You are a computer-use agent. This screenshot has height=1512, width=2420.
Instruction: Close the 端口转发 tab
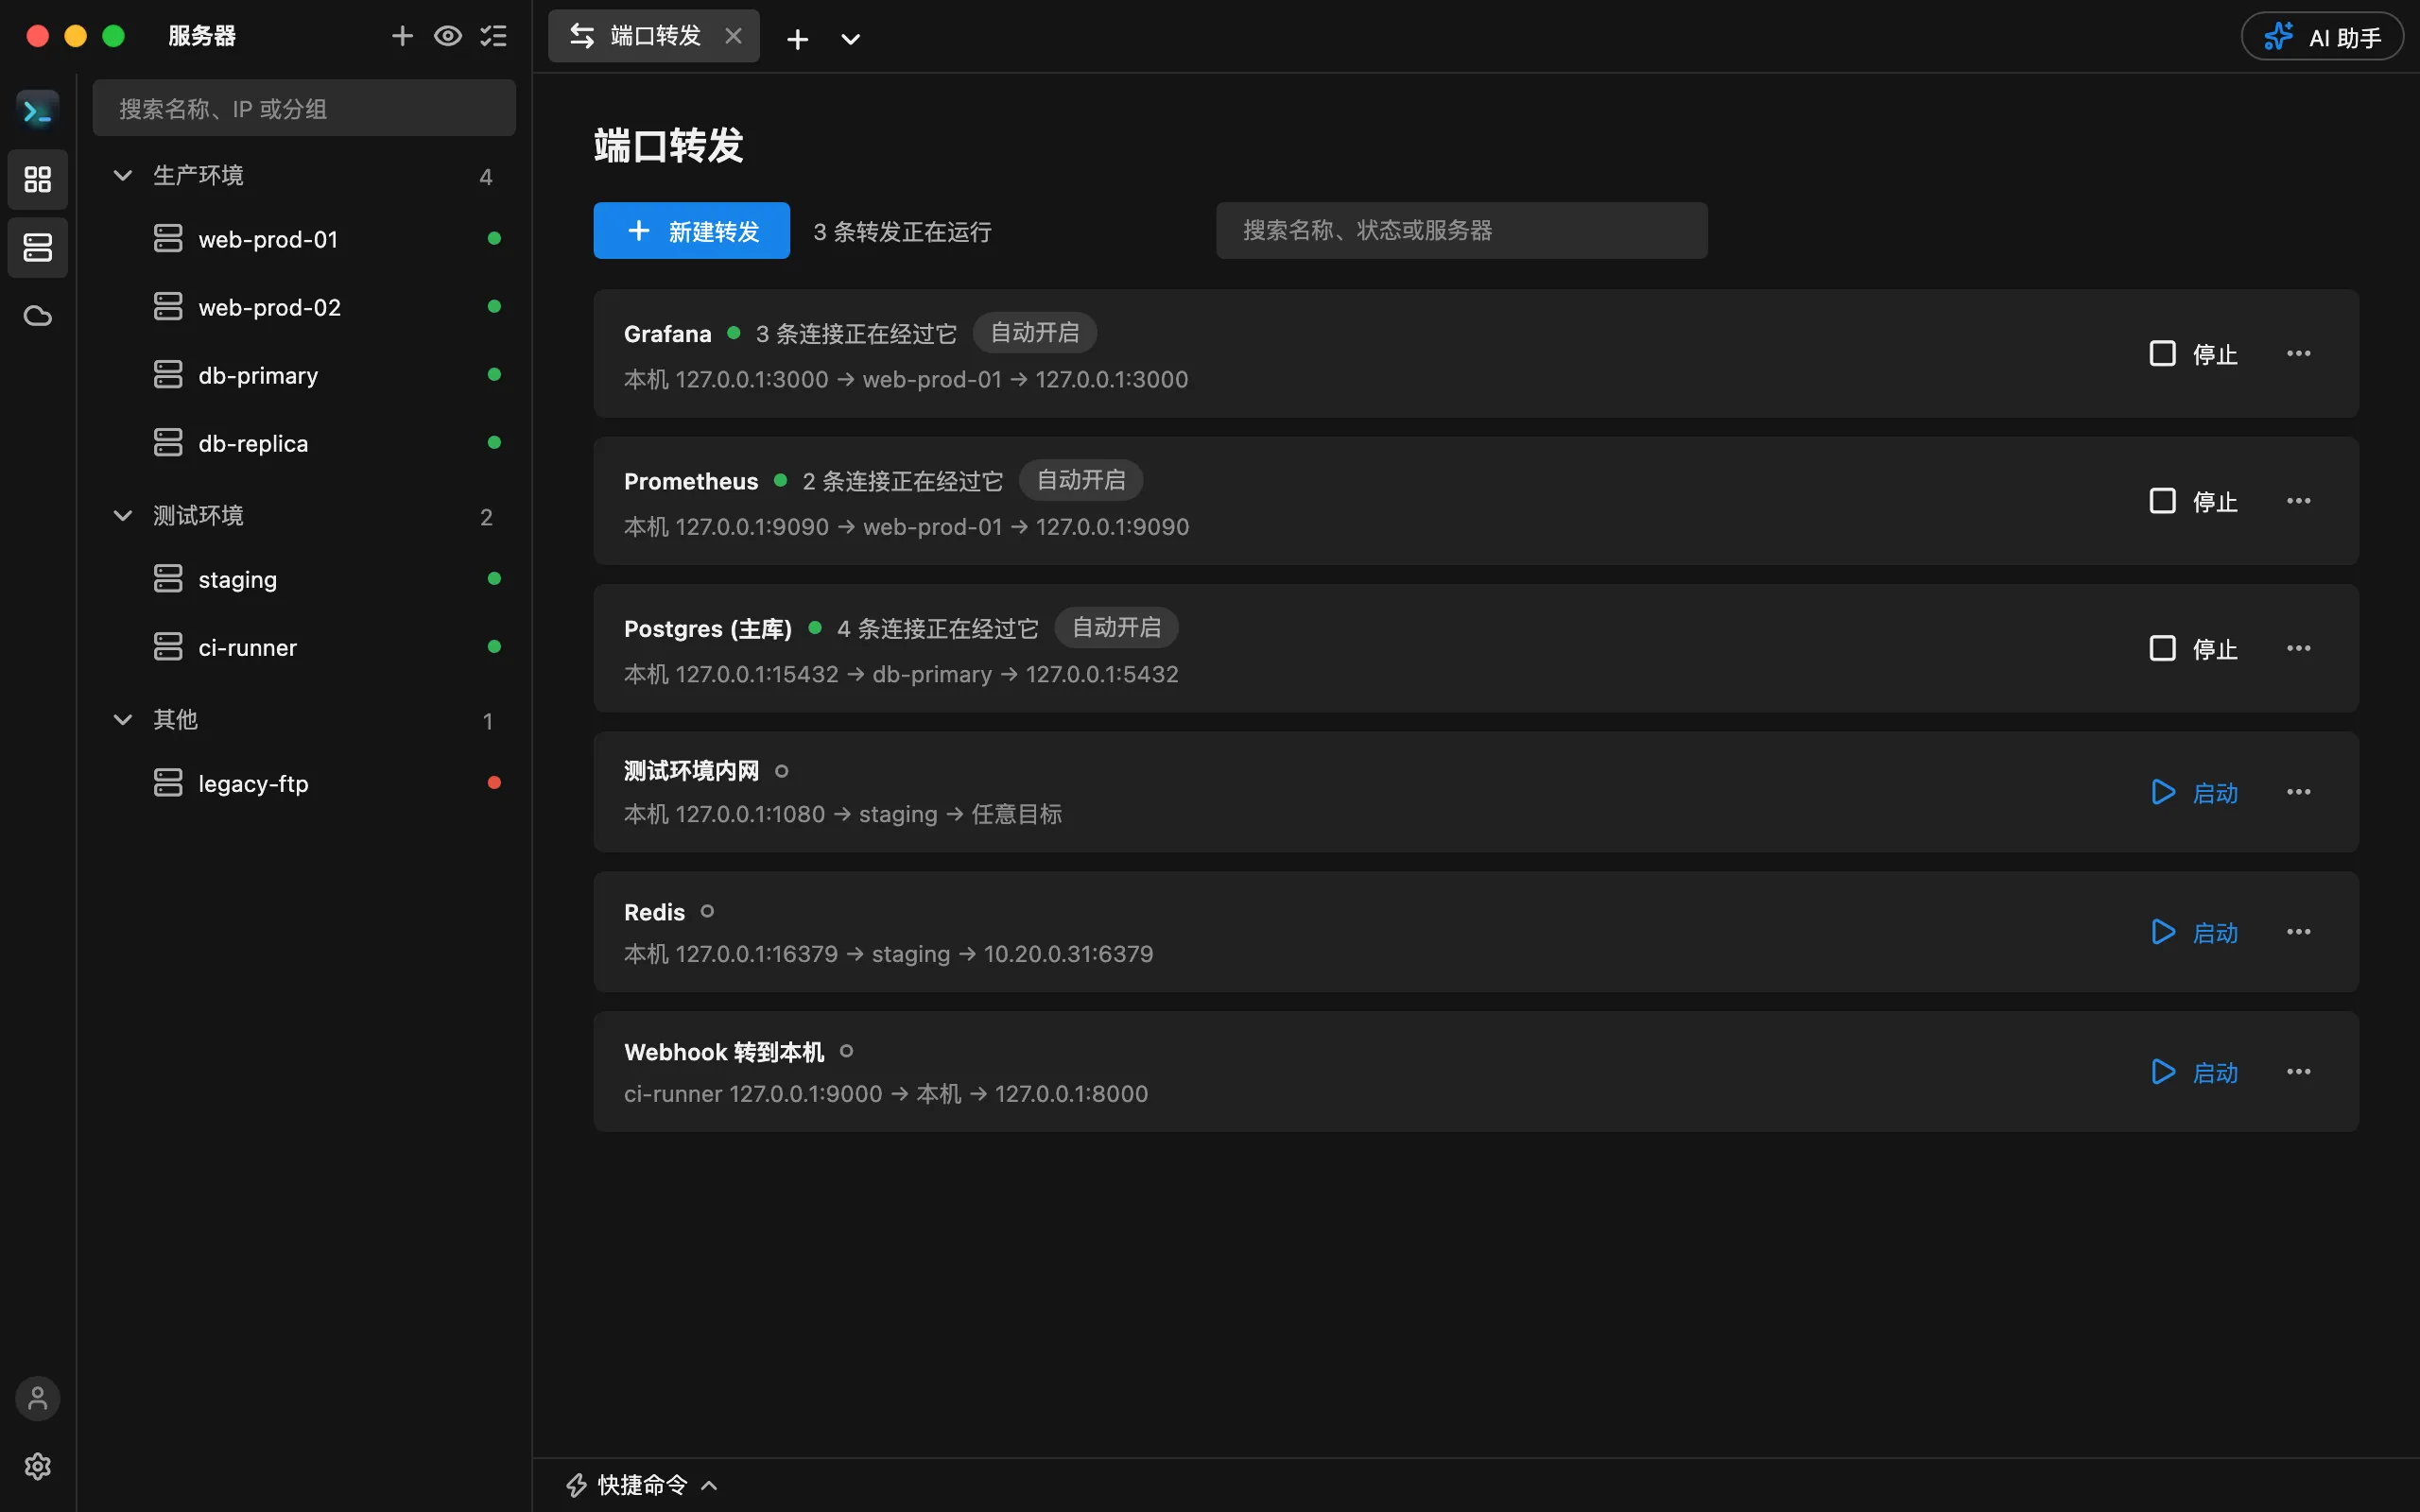(733, 36)
